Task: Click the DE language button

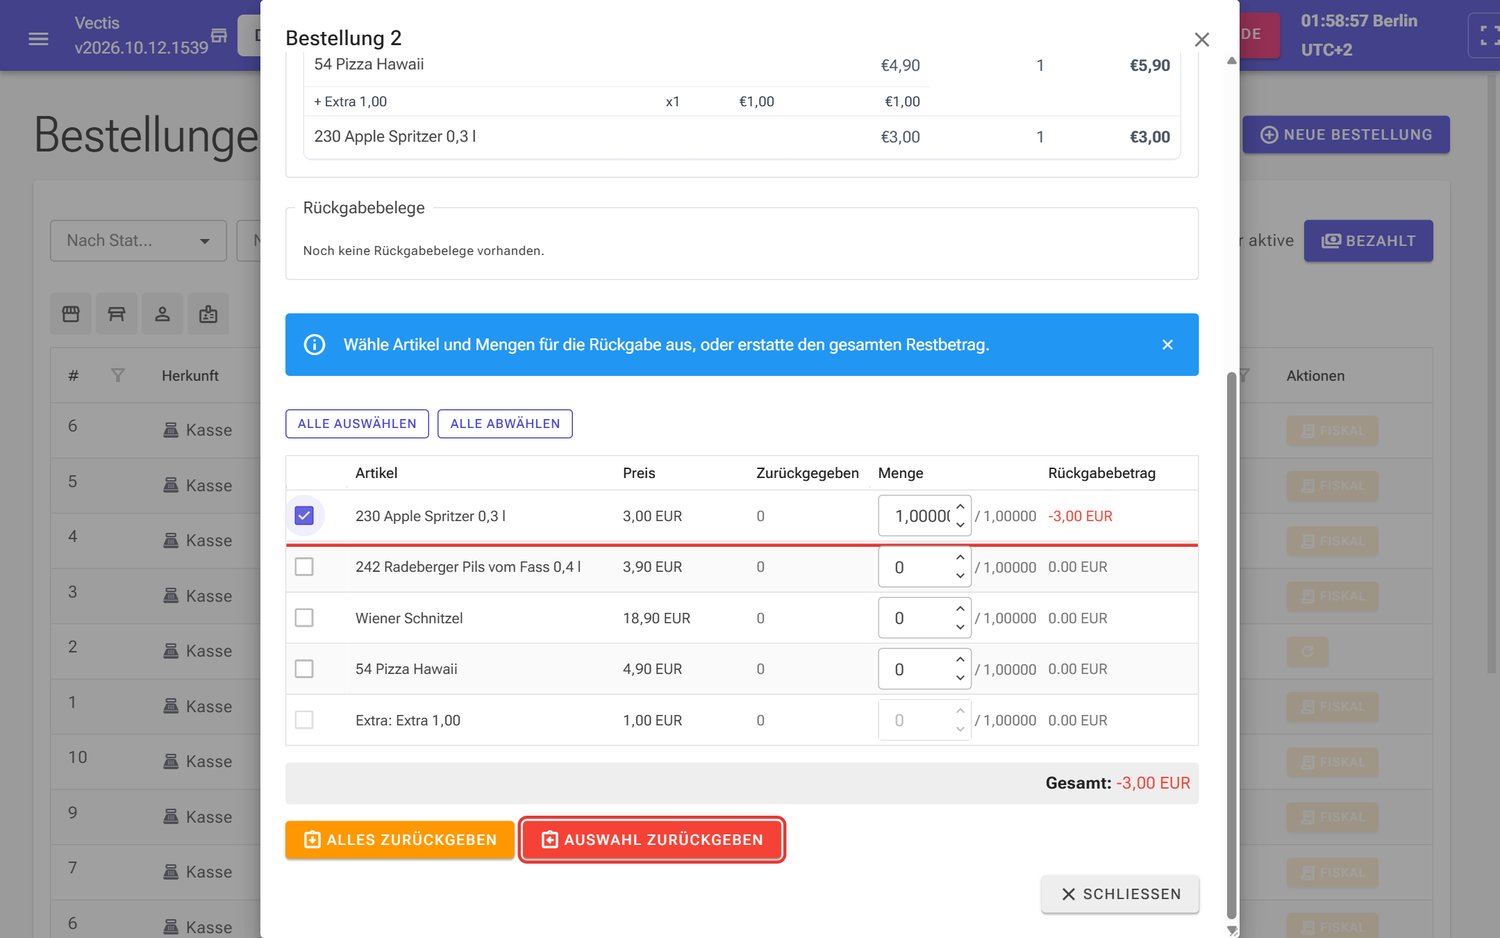Action: 1259,34
